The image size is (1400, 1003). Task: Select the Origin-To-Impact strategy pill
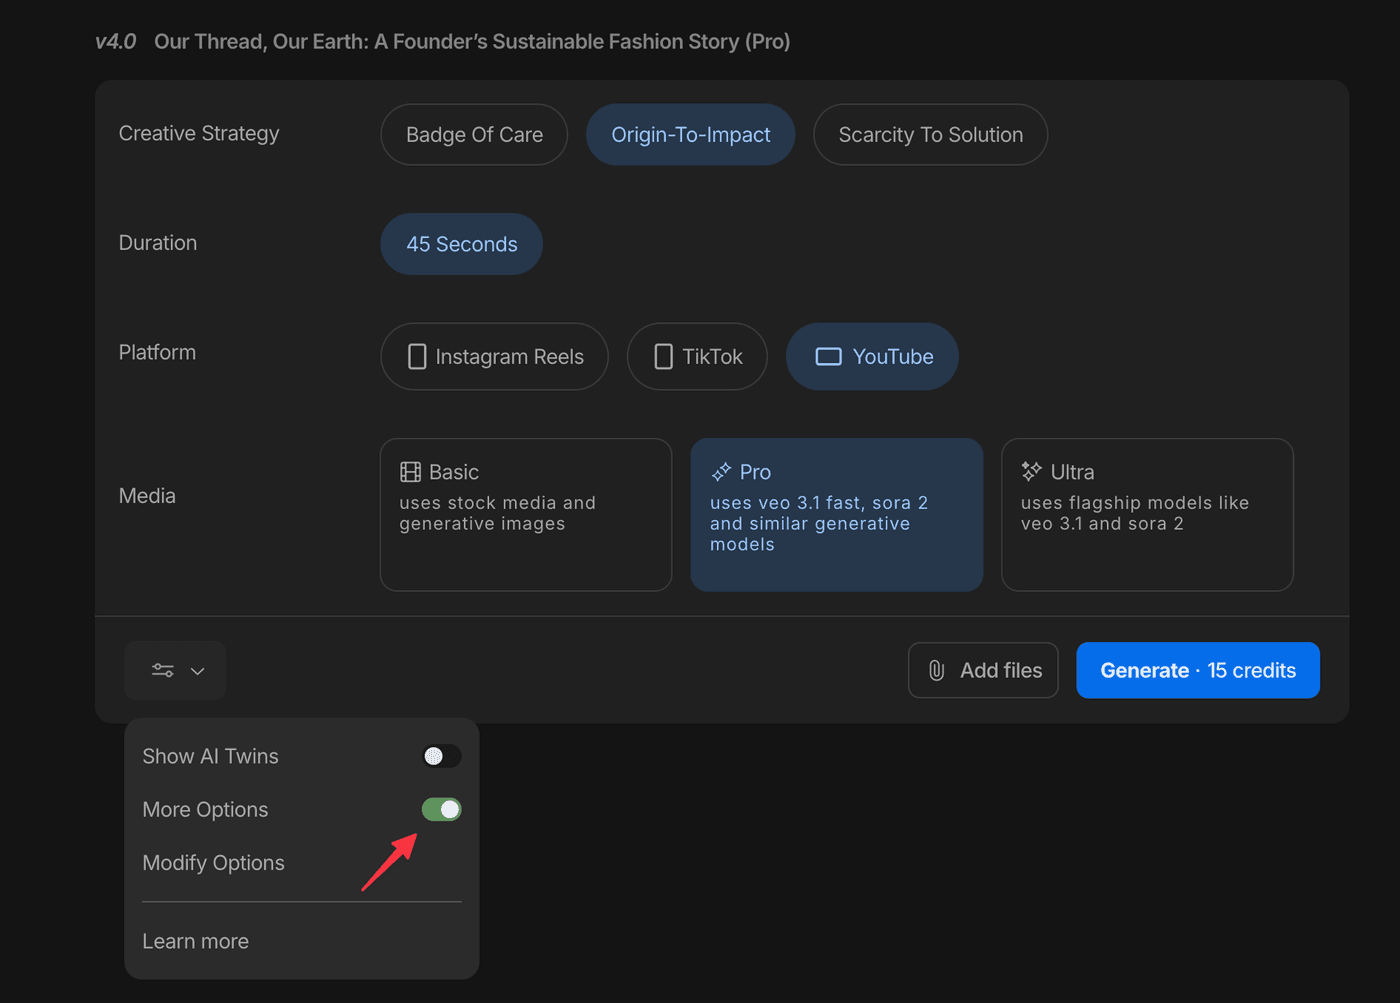[690, 135]
